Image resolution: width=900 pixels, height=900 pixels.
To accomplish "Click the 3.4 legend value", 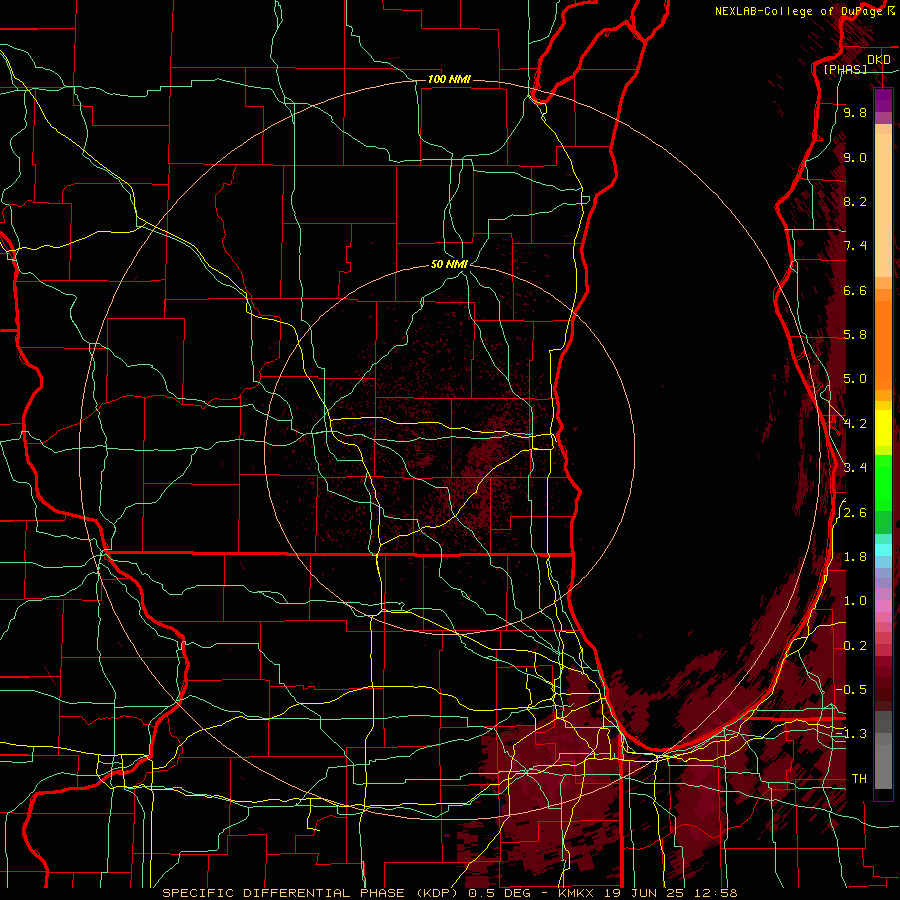I will pos(855,468).
